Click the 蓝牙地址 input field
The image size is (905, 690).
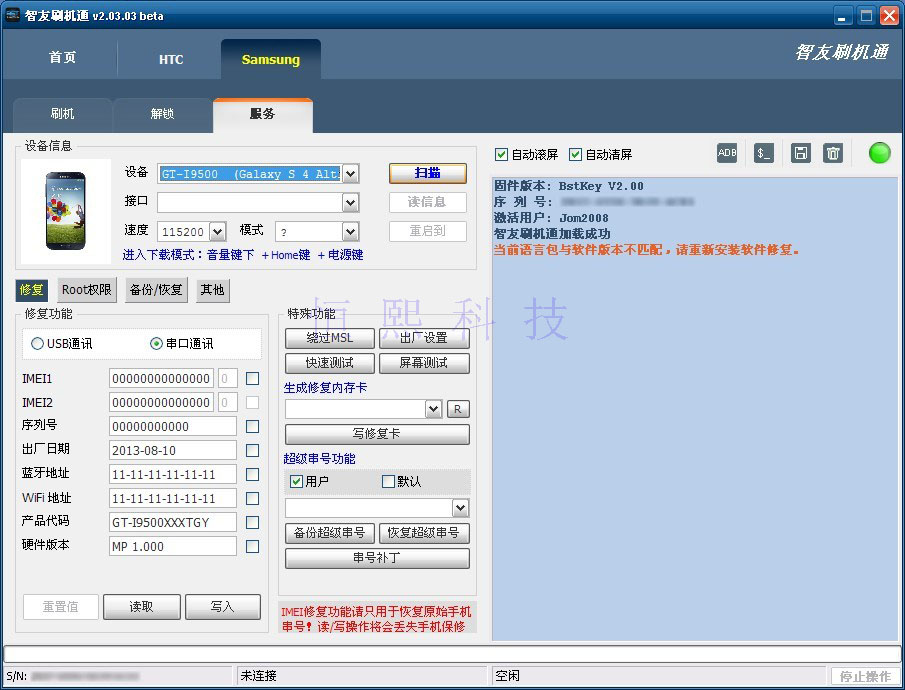point(173,475)
